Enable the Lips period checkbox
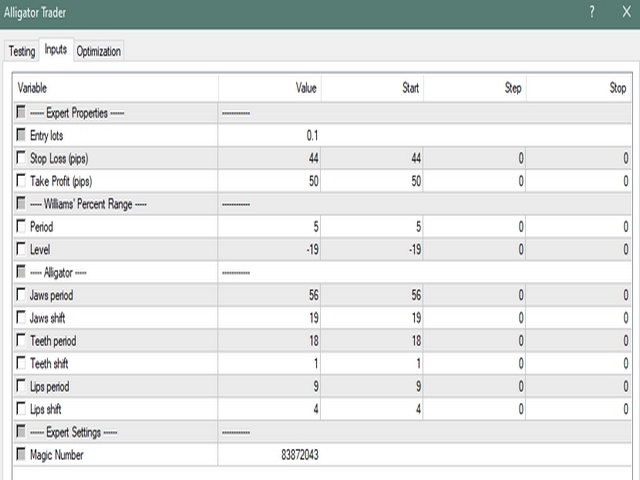This screenshot has height=480, width=640. (22, 386)
